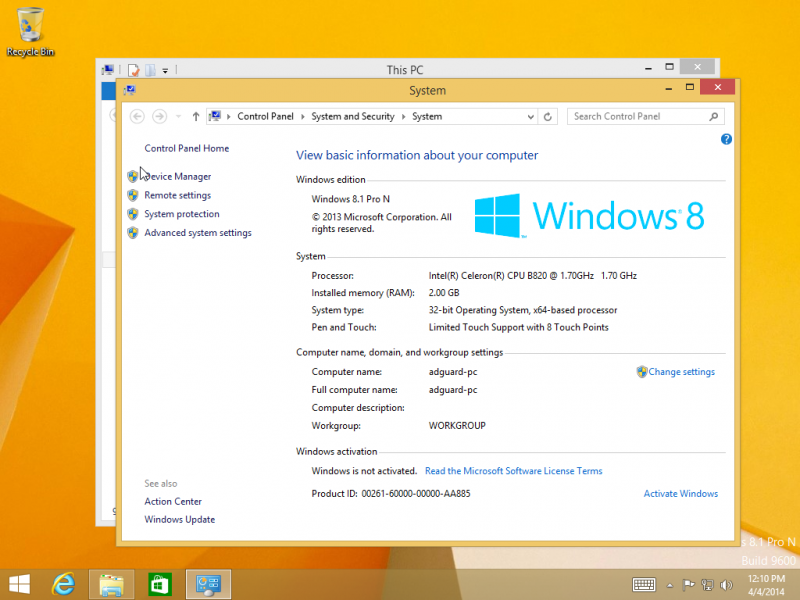Screen dimensions: 800x600
Task: Open Device Manager from the sidebar
Action: tap(178, 177)
